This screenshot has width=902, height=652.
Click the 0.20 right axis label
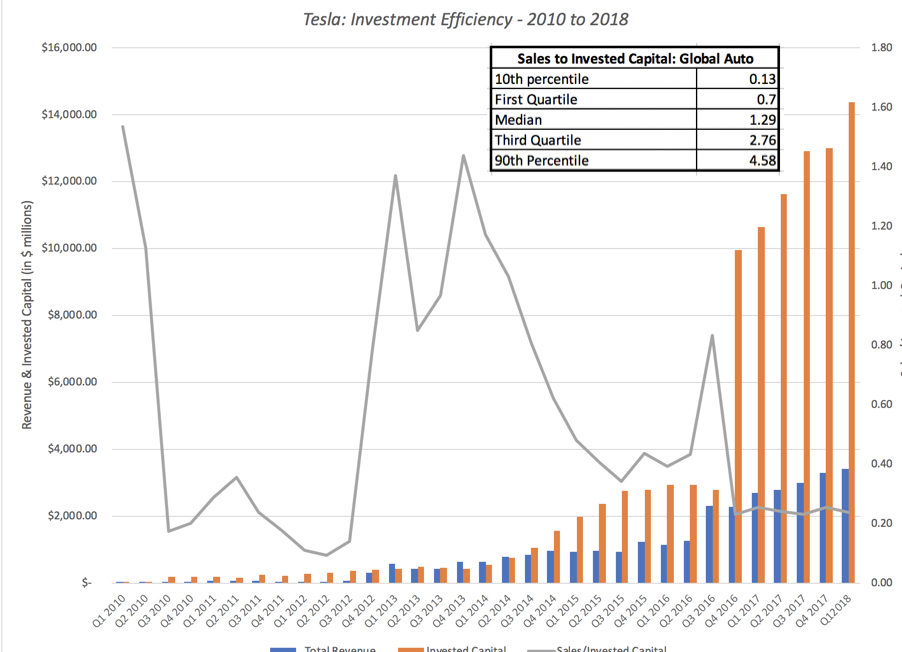(881, 523)
